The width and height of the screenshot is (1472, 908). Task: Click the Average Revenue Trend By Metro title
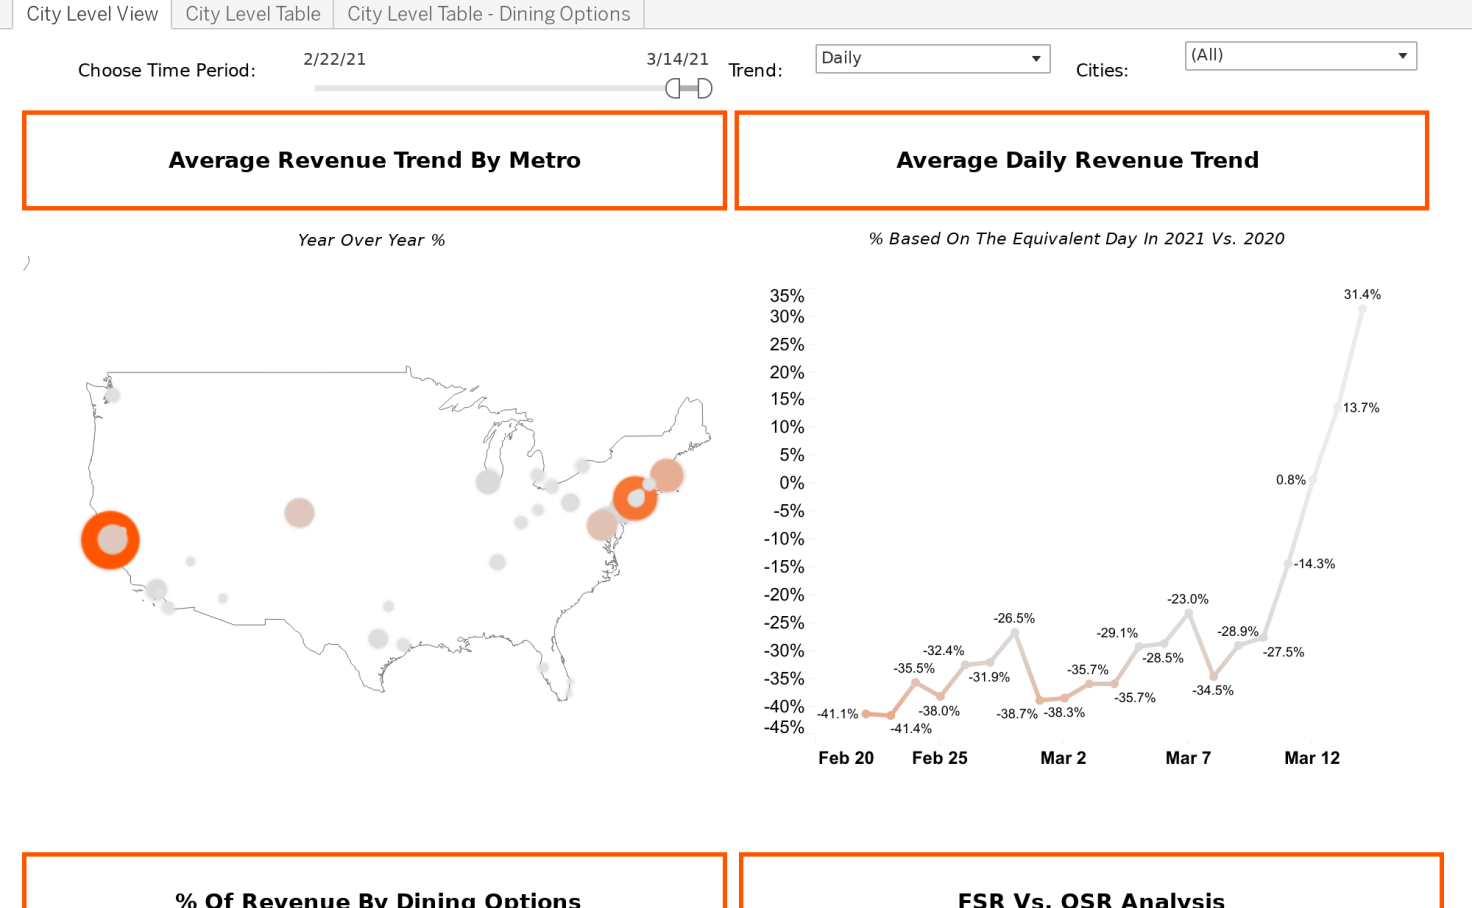tap(374, 160)
